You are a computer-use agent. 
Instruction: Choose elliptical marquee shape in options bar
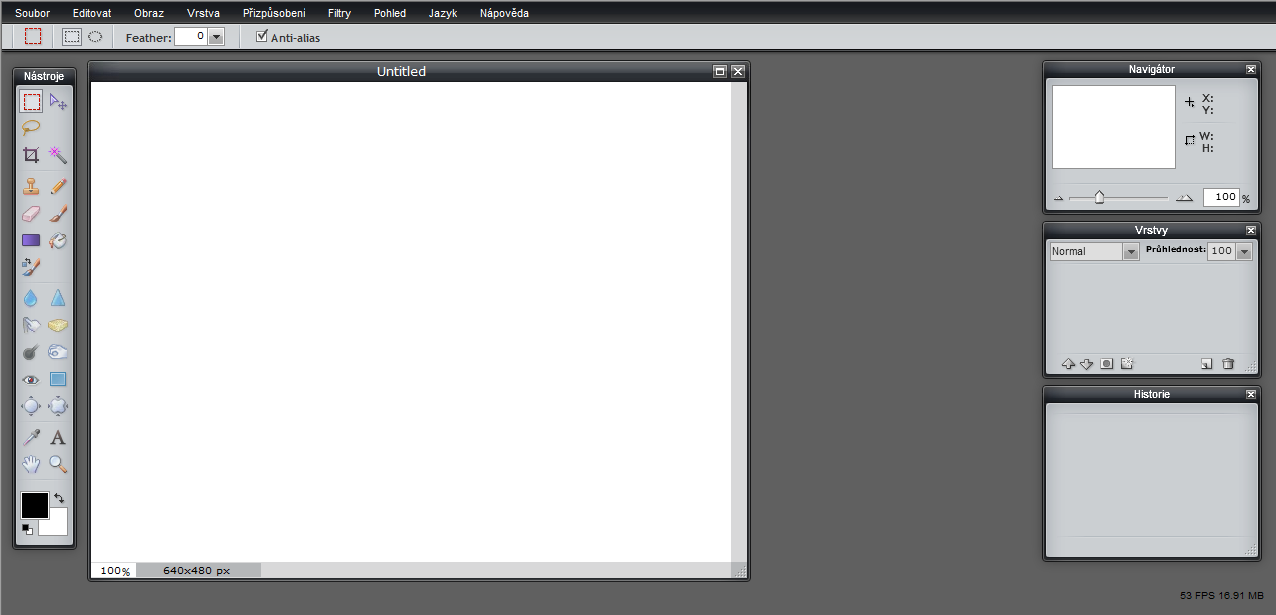click(x=95, y=36)
